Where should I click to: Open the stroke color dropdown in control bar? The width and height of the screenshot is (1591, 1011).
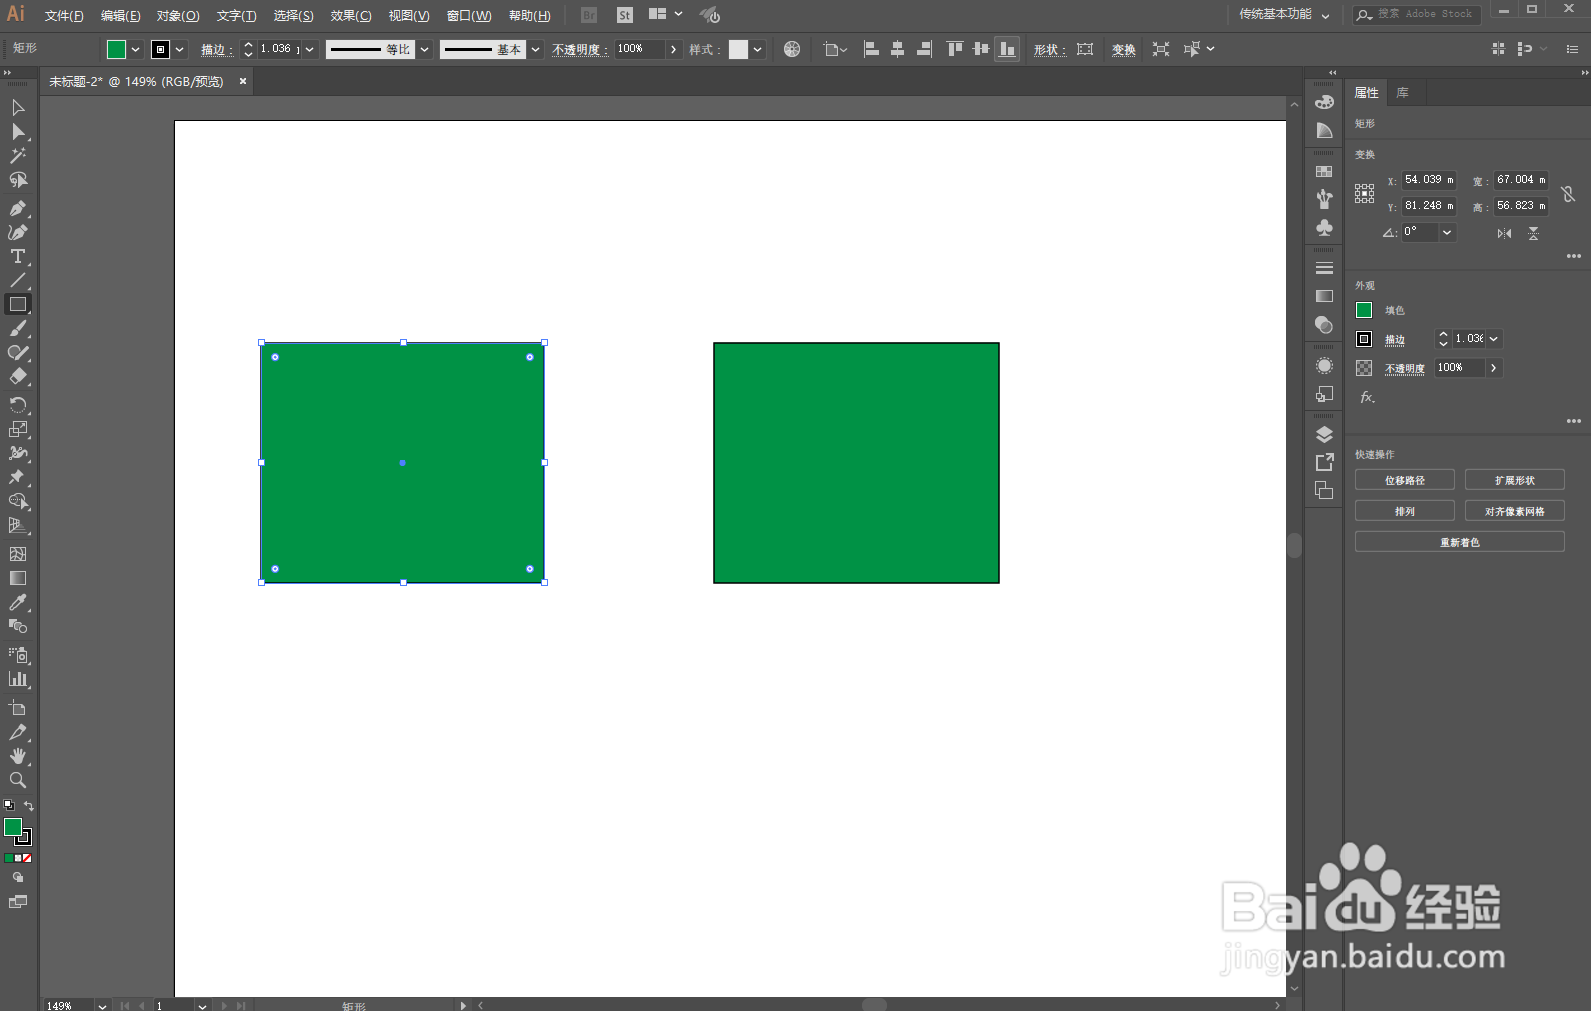click(x=180, y=49)
